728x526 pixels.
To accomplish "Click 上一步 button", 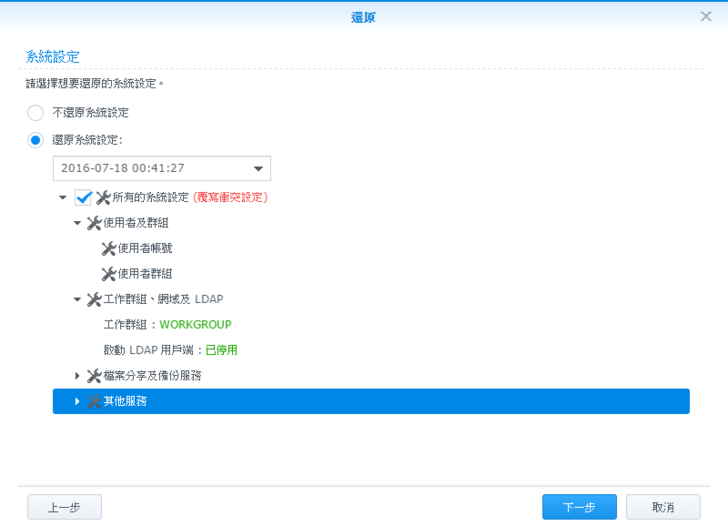I will click(x=64, y=507).
